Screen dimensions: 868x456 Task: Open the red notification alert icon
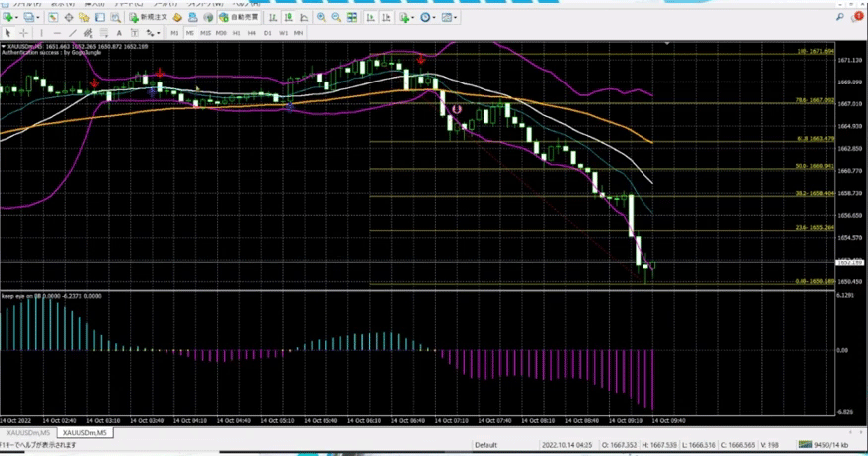pos(857,17)
